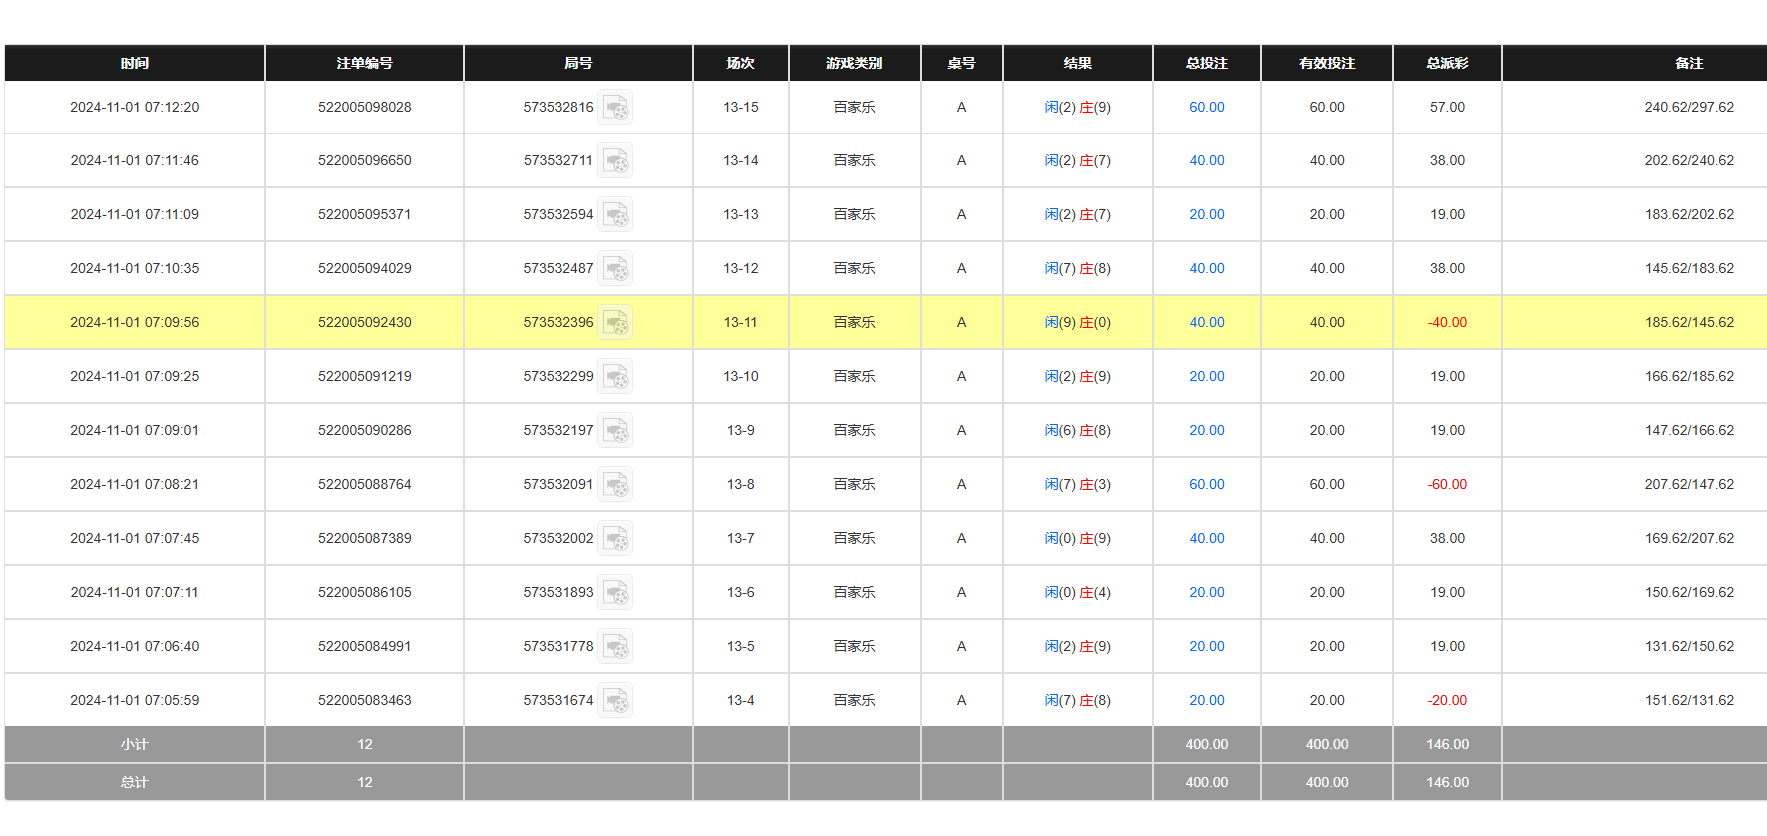Image resolution: width=1767 pixels, height=836 pixels.
Task: Click the result 闲(9) 庄(0) in highlighted row
Action: [x=1077, y=322]
